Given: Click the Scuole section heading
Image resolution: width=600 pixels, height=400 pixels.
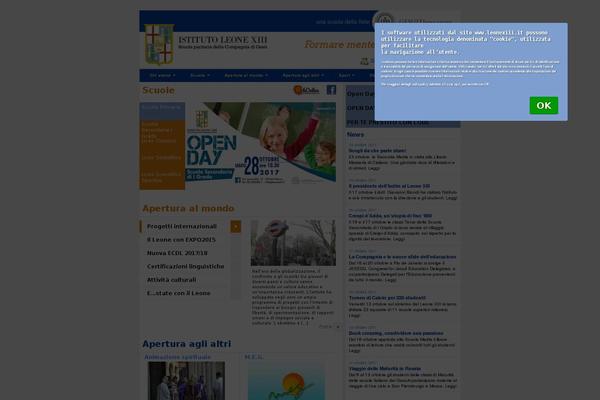Looking at the screenshot, I should 158,90.
